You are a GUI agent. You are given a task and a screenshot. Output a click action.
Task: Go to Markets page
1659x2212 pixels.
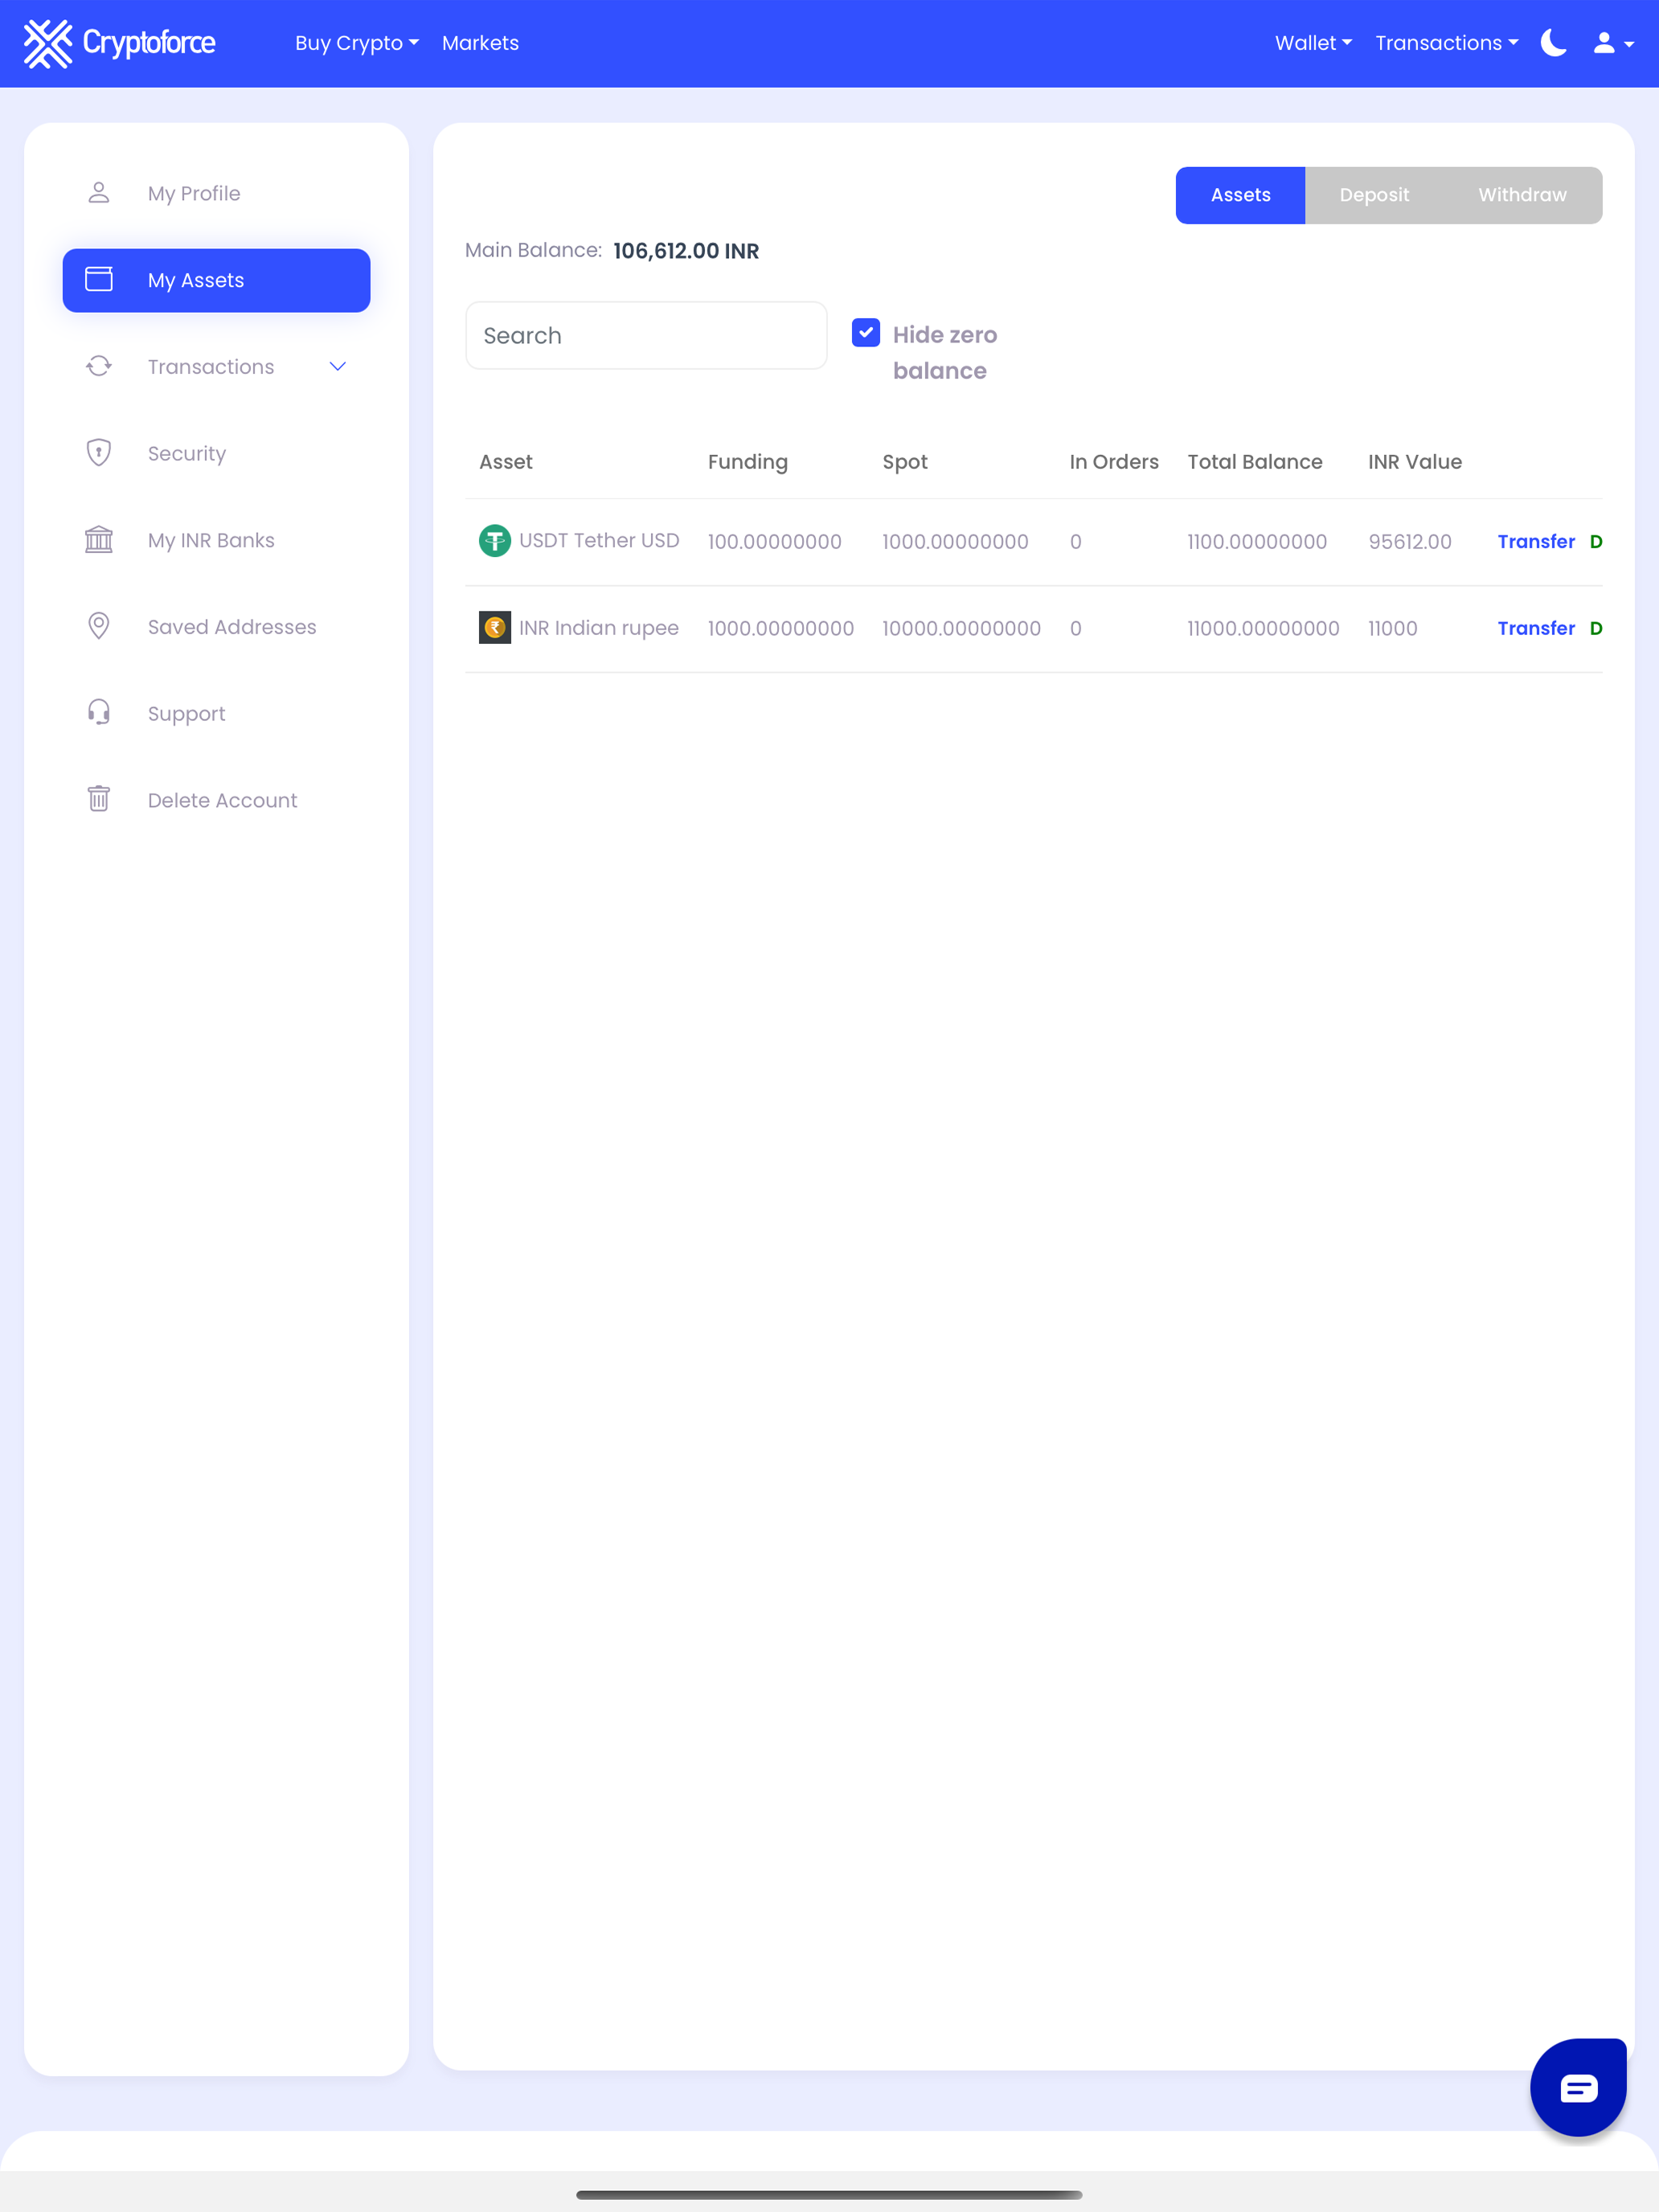click(x=480, y=43)
